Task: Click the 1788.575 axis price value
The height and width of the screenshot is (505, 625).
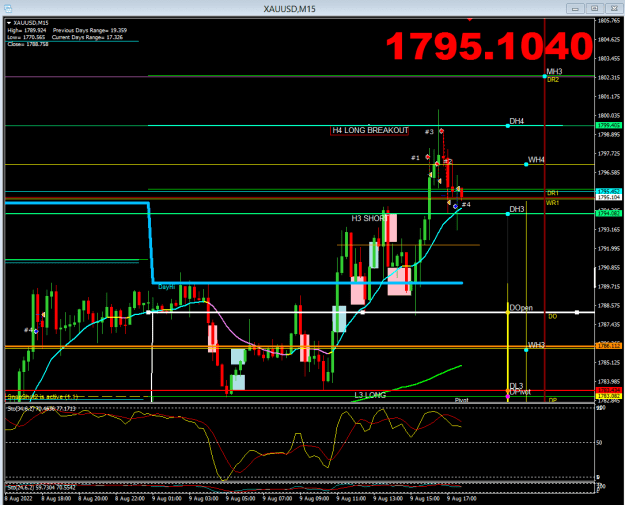Action: pos(609,306)
